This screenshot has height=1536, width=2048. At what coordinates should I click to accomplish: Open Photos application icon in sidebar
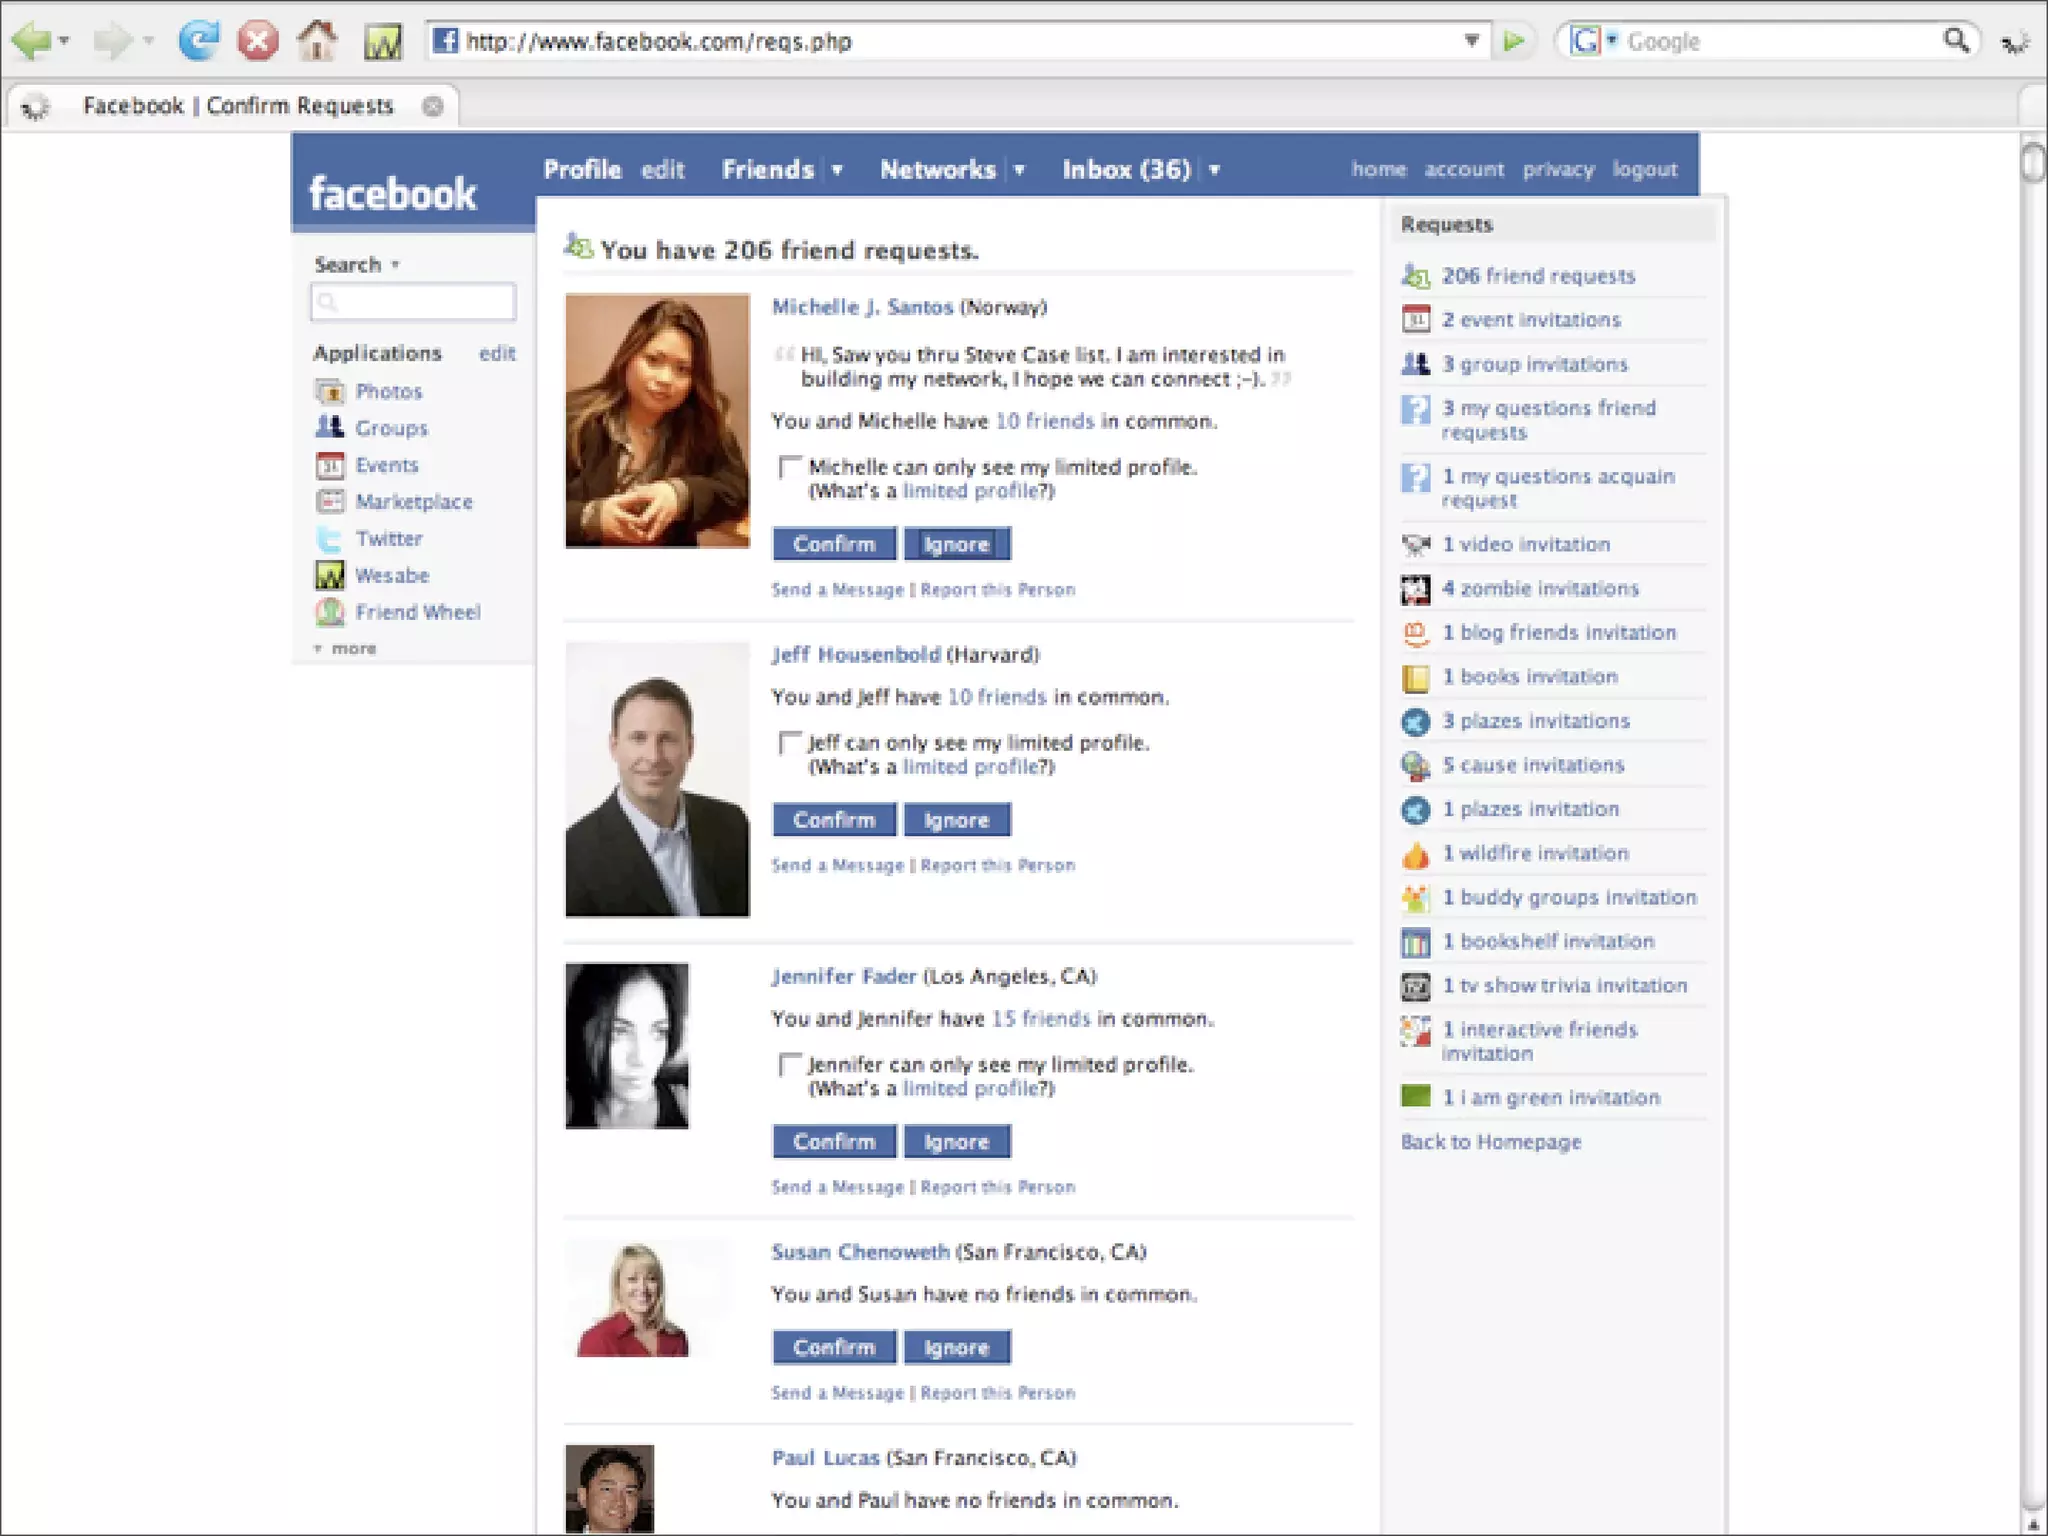click(x=329, y=391)
